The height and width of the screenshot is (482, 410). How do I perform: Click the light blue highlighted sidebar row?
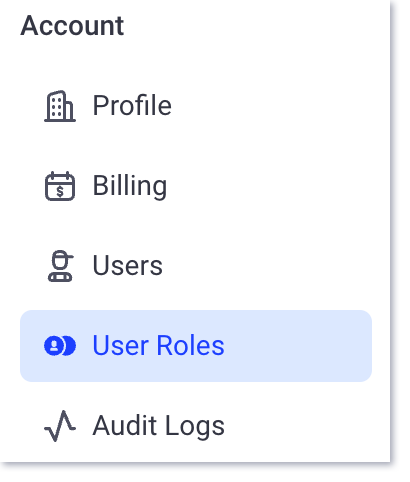(x=196, y=346)
